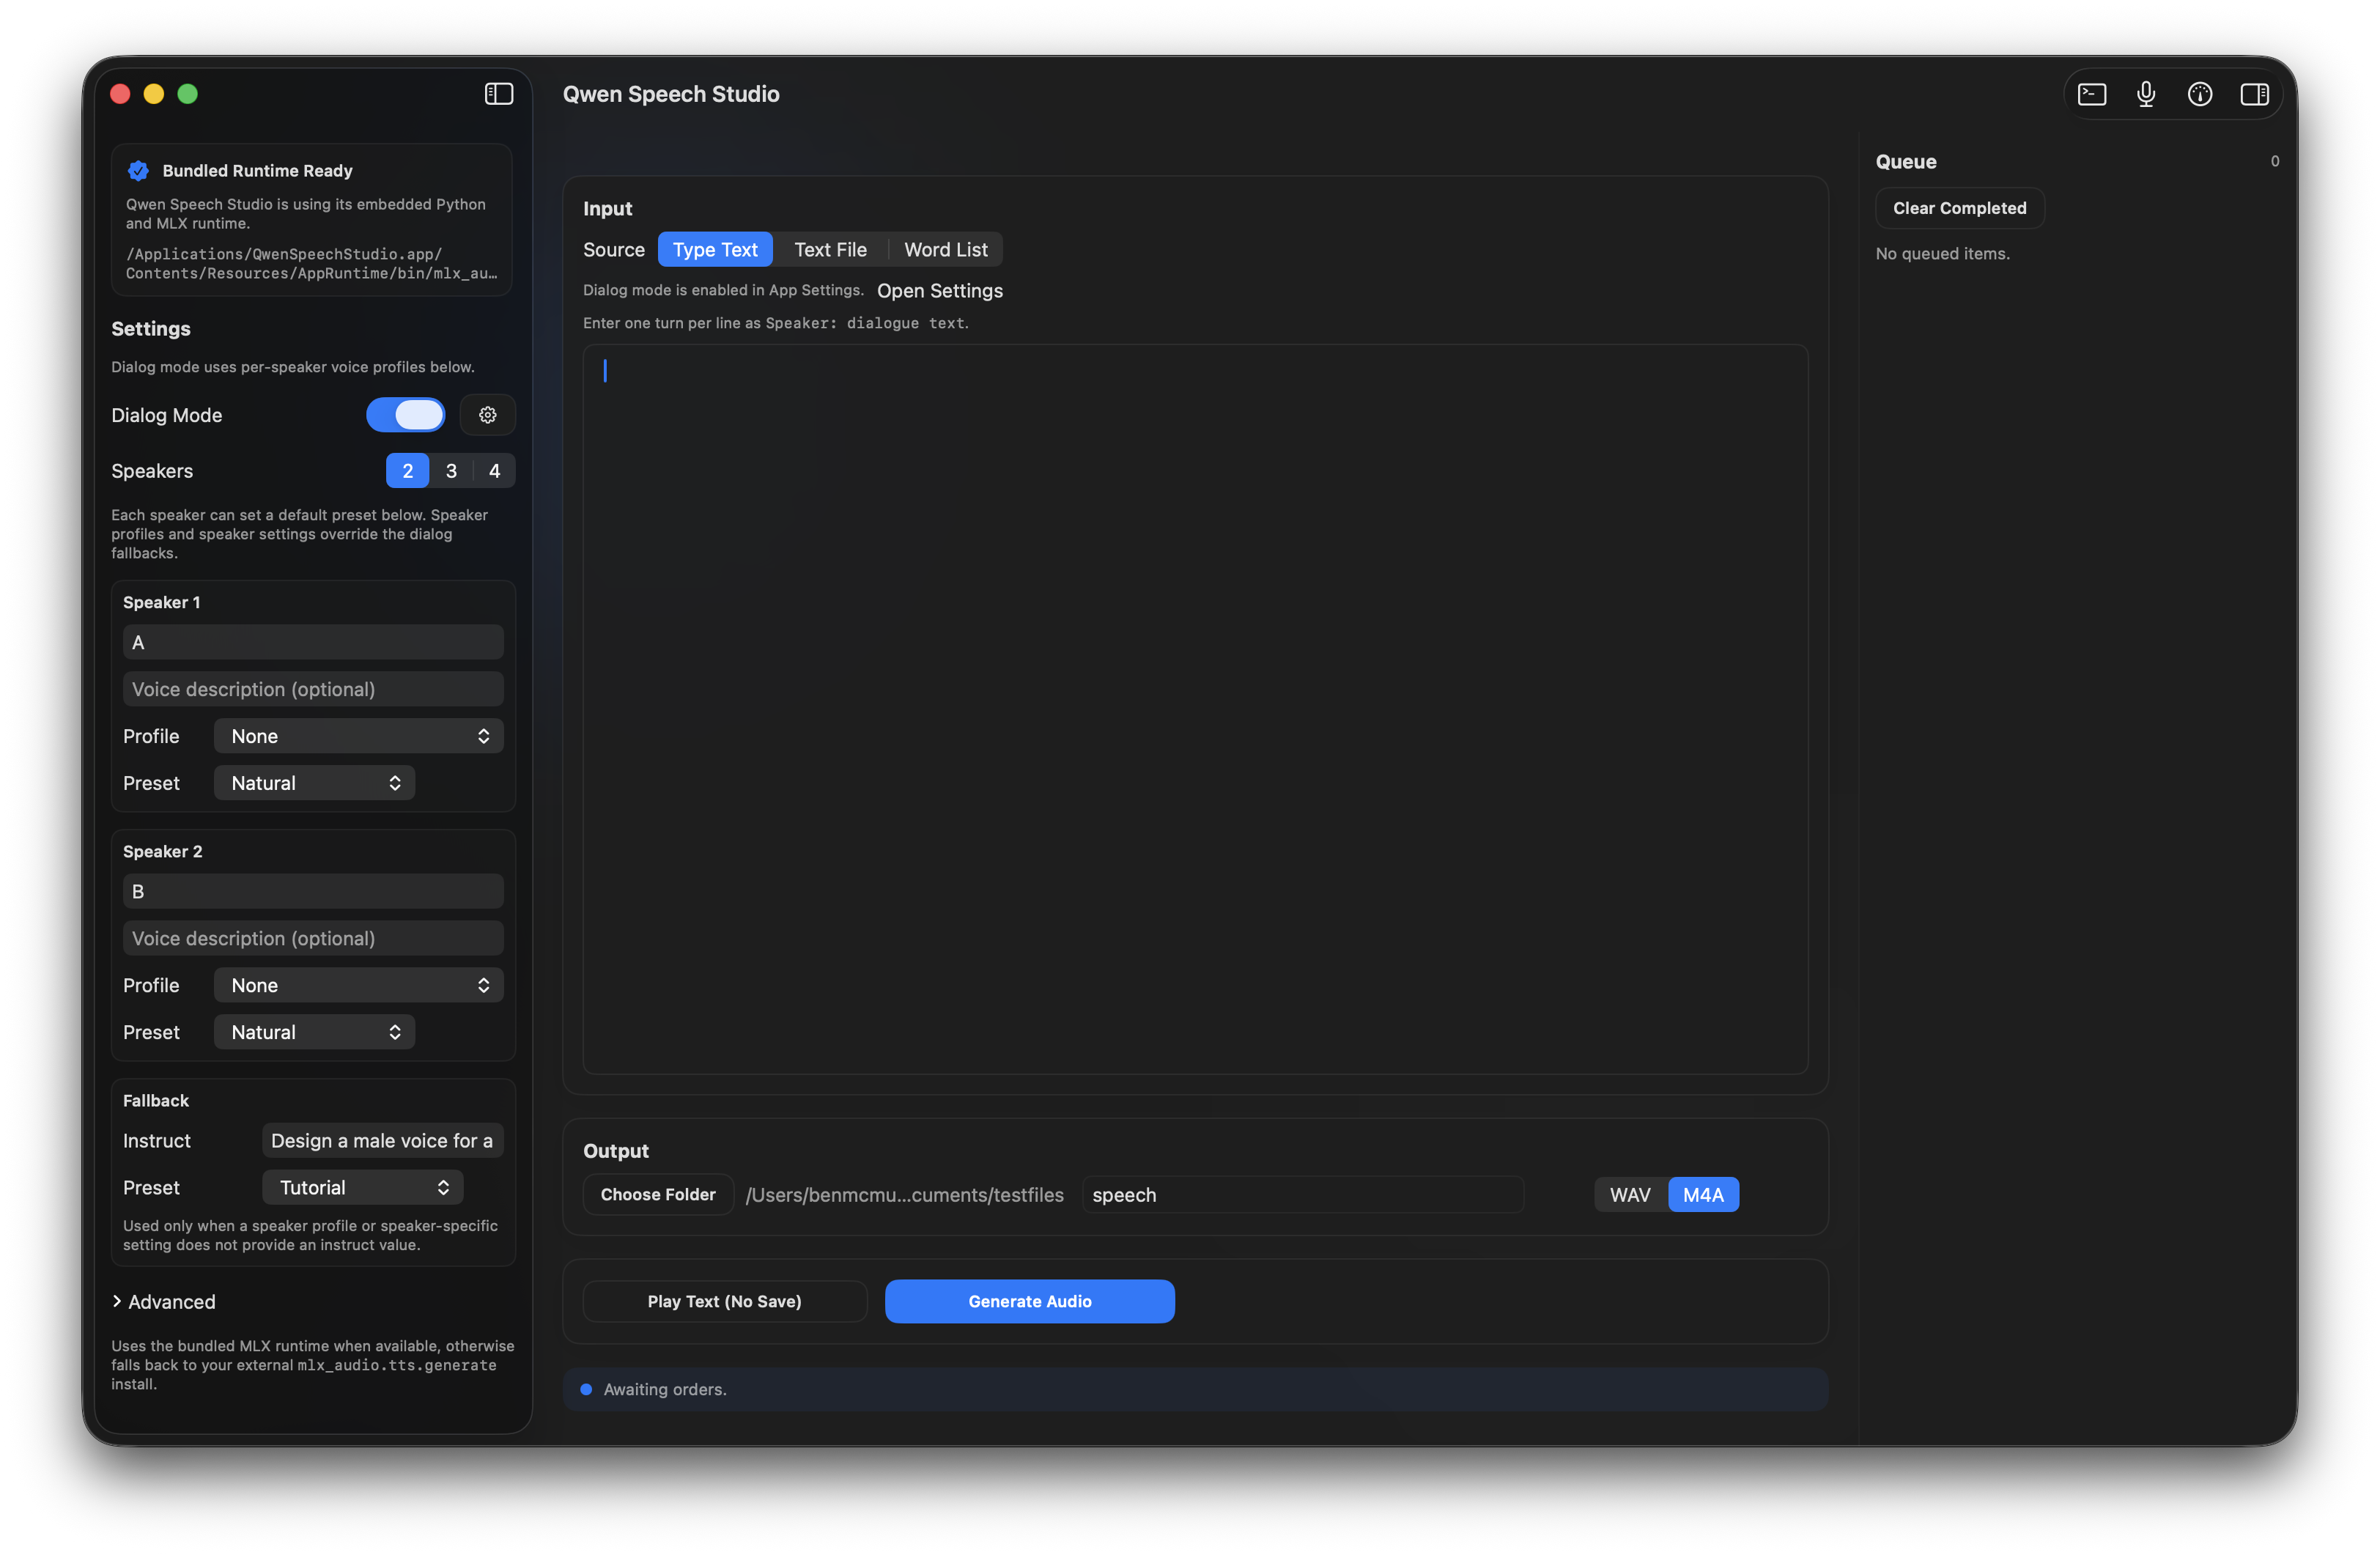This screenshot has height=1555, width=2380.
Task: Click the 'Qwen Speech Studio' title
Action: 671,94
